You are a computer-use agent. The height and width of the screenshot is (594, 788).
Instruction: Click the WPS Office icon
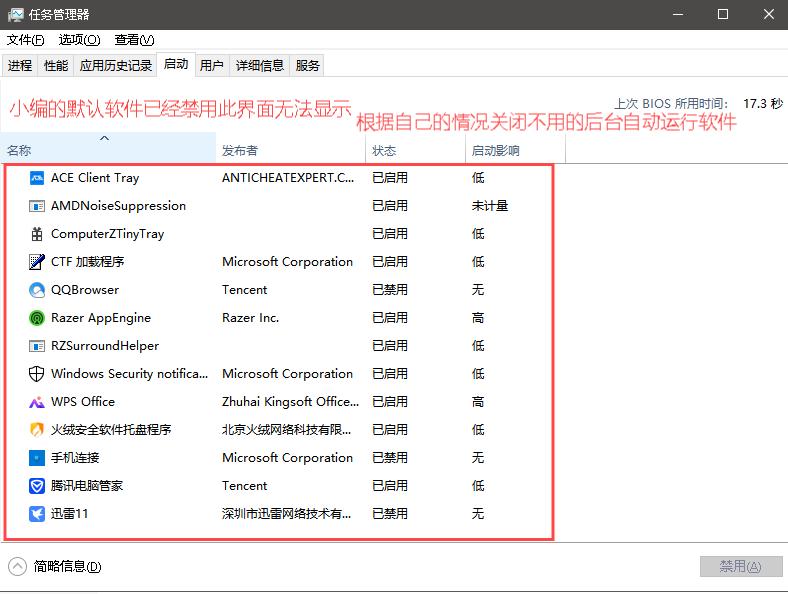37,402
